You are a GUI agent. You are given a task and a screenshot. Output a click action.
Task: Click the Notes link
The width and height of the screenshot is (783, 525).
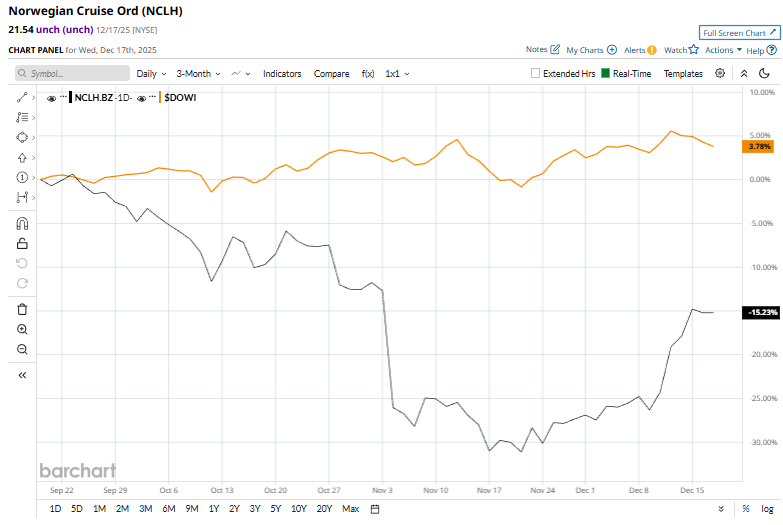(536, 49)
